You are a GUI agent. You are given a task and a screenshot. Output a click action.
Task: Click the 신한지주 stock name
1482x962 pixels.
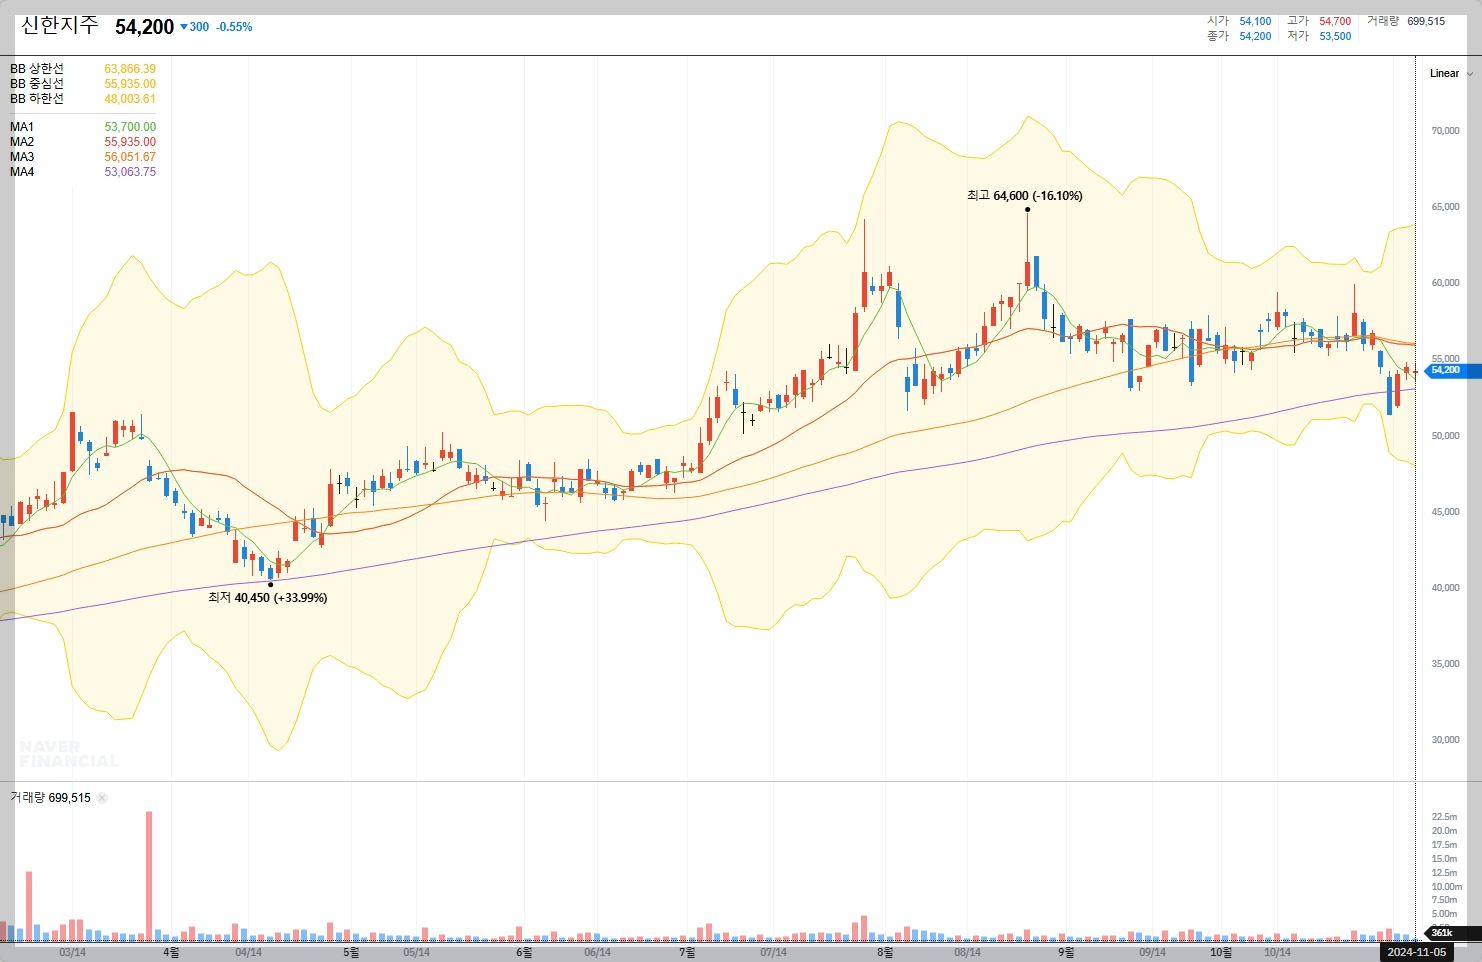pyautogui.click(x=60, y=25)
